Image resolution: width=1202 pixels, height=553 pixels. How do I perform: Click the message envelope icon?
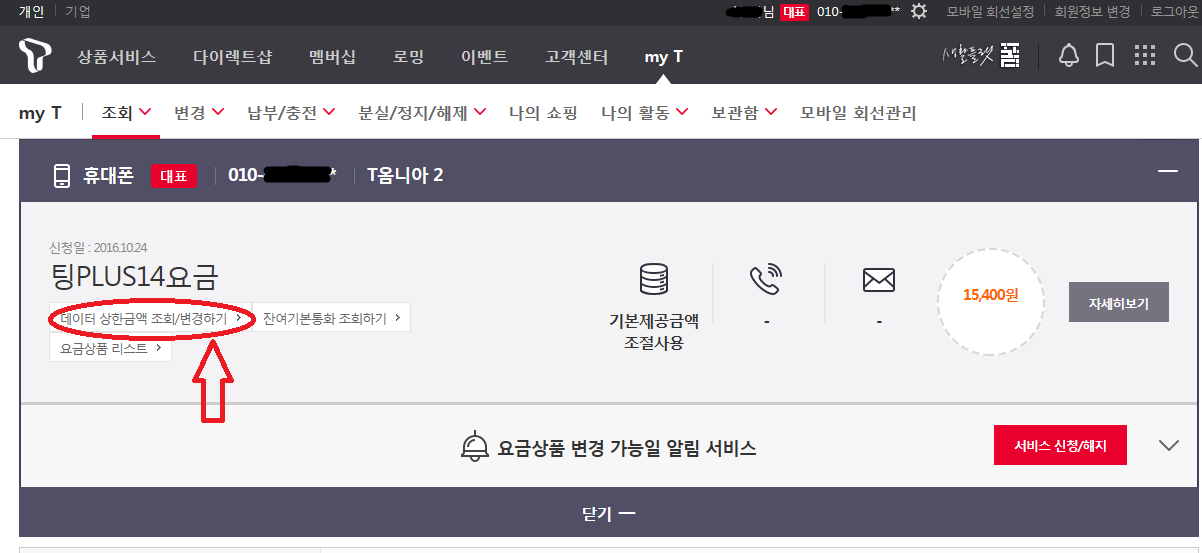[x=878, y=280]
